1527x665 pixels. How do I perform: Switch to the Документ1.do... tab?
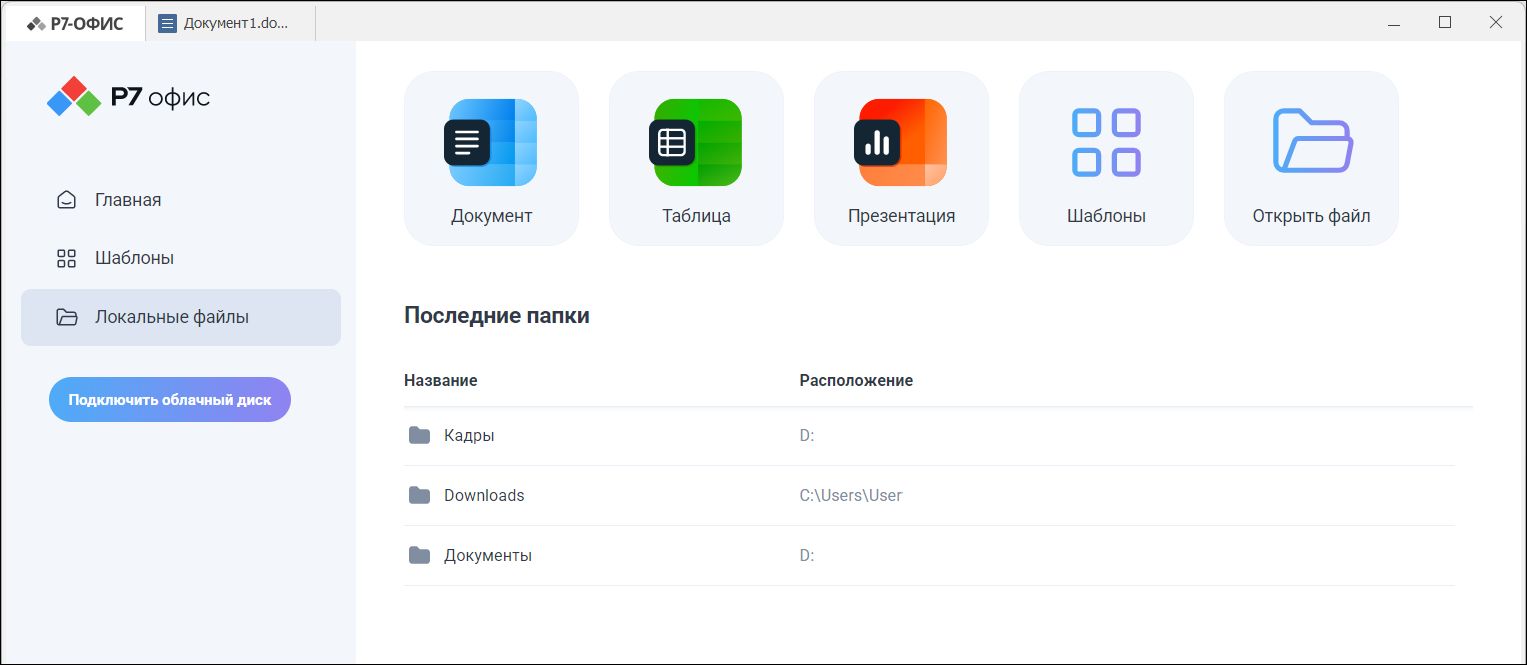[231, 23]
